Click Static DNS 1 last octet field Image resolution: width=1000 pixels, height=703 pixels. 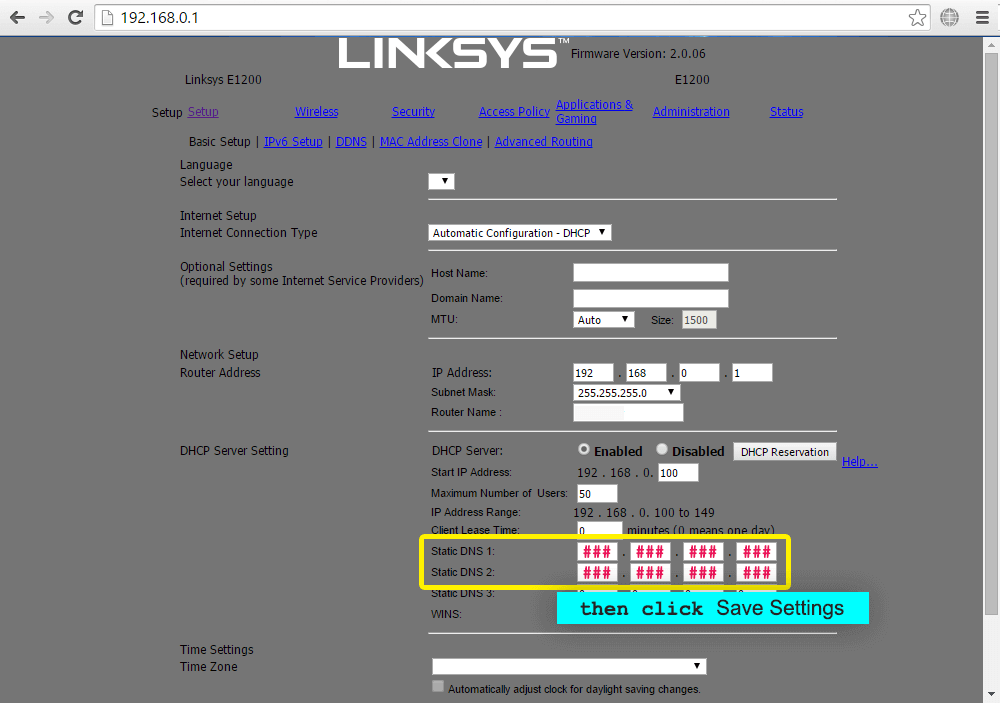click(x=756, y=551)
